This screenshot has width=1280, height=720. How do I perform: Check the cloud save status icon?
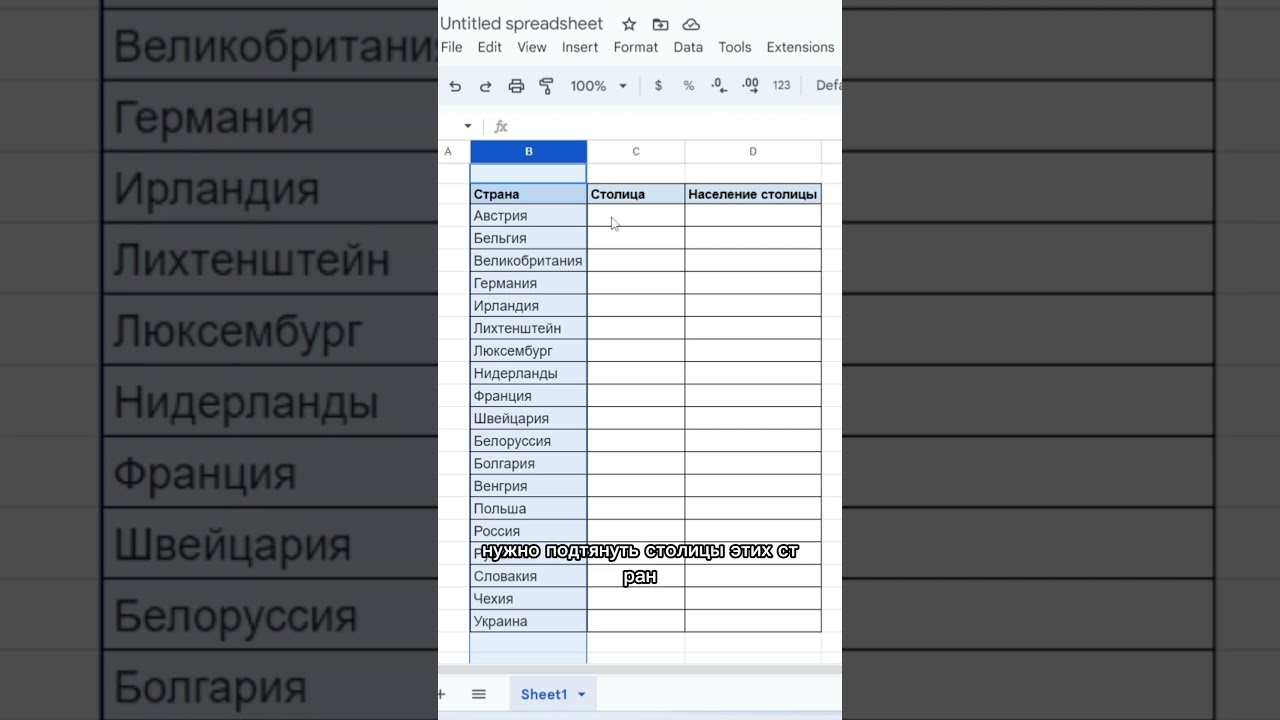pyautogui.click(x=691, y=24)
